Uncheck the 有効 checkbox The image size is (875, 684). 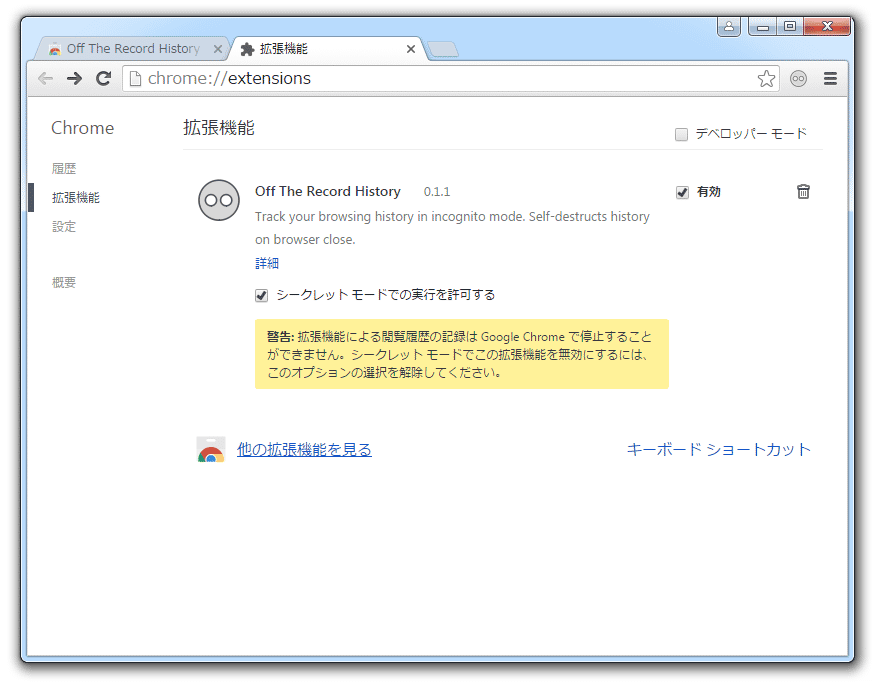pyautogui.click(x=682, y=192)
